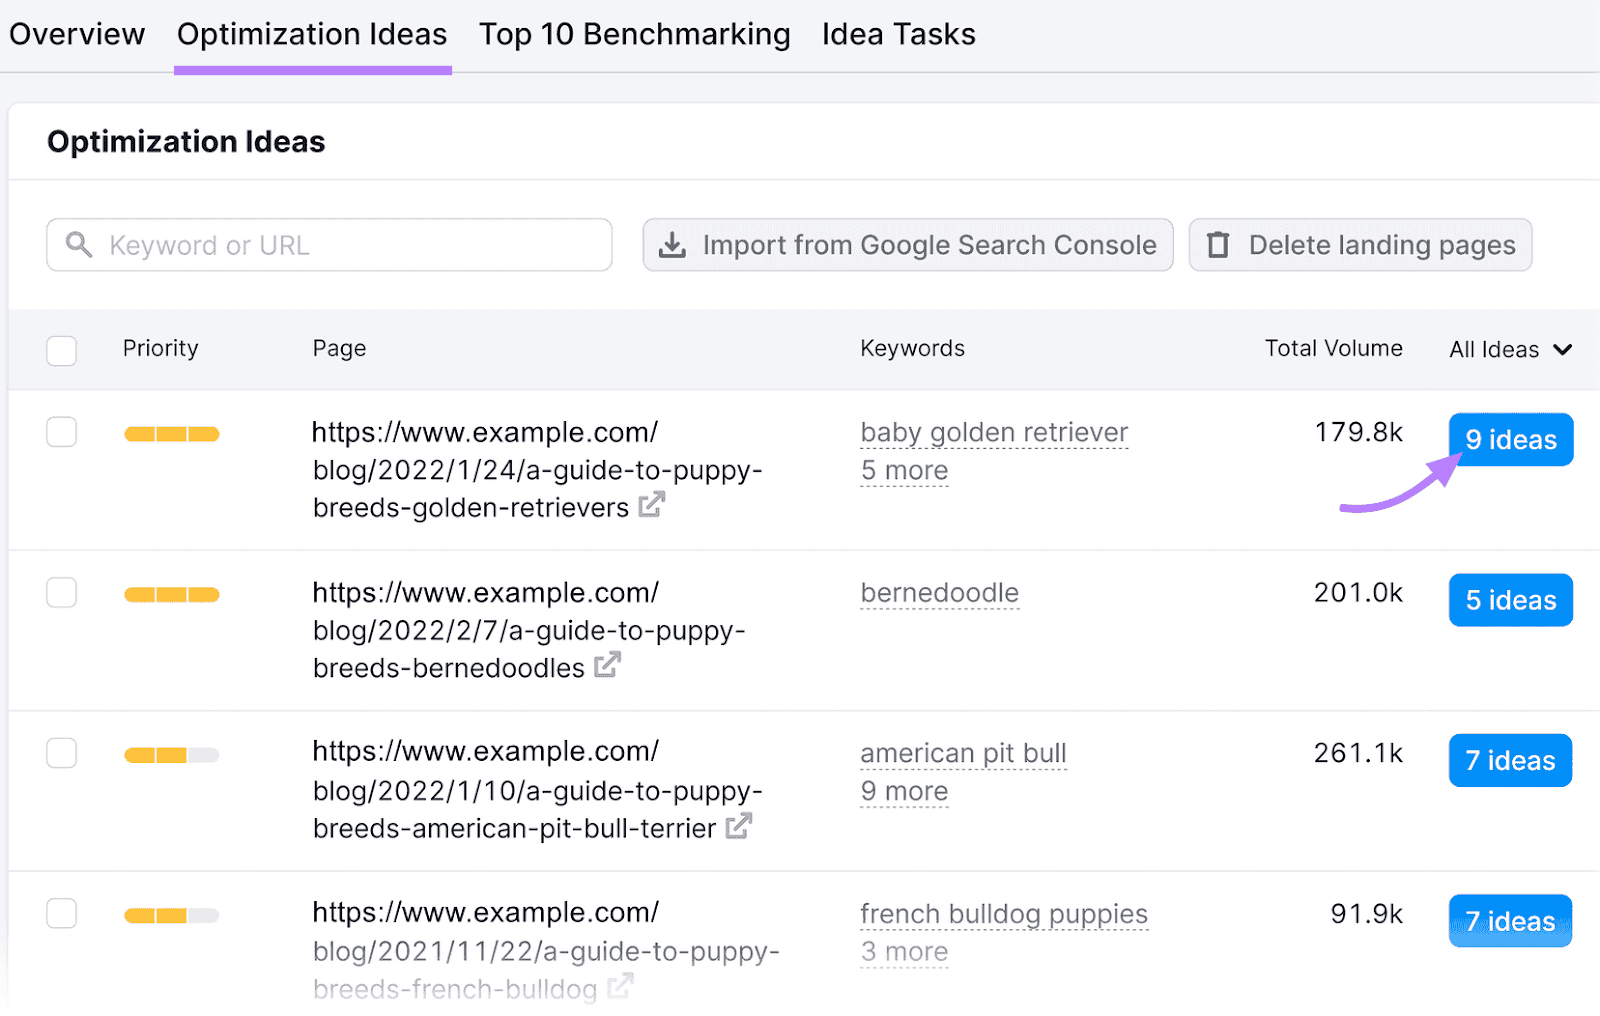Check the american pit bull row checkbox

61,753
